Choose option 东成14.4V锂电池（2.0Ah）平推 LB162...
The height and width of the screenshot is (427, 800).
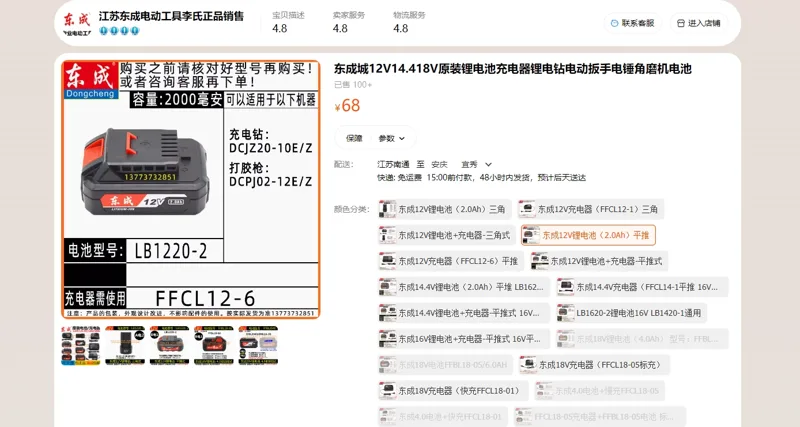coord(464,287)
